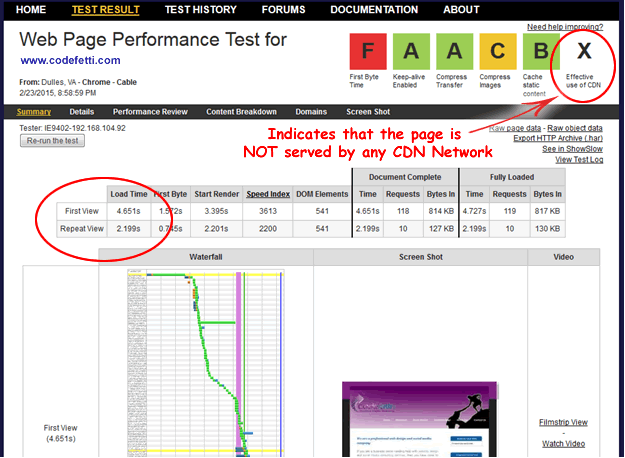This screenshot has height=458, width=625.
Task: Click the Re-run the test button
Action: pos(52,141)
